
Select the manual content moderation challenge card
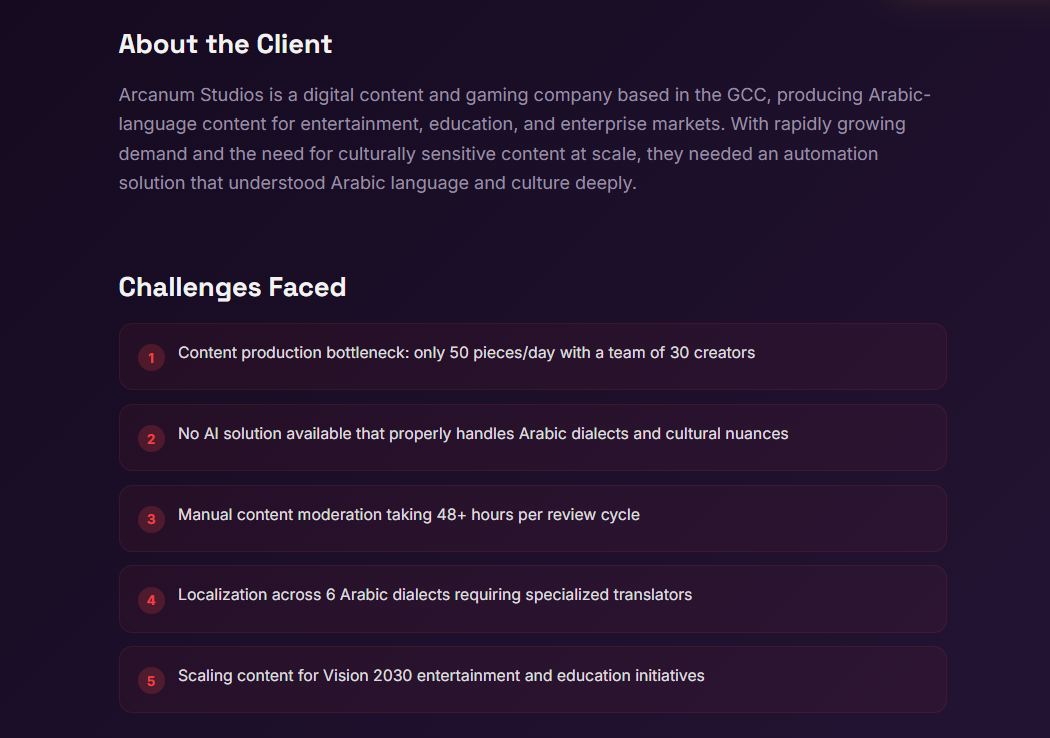(x=532, y=518)
